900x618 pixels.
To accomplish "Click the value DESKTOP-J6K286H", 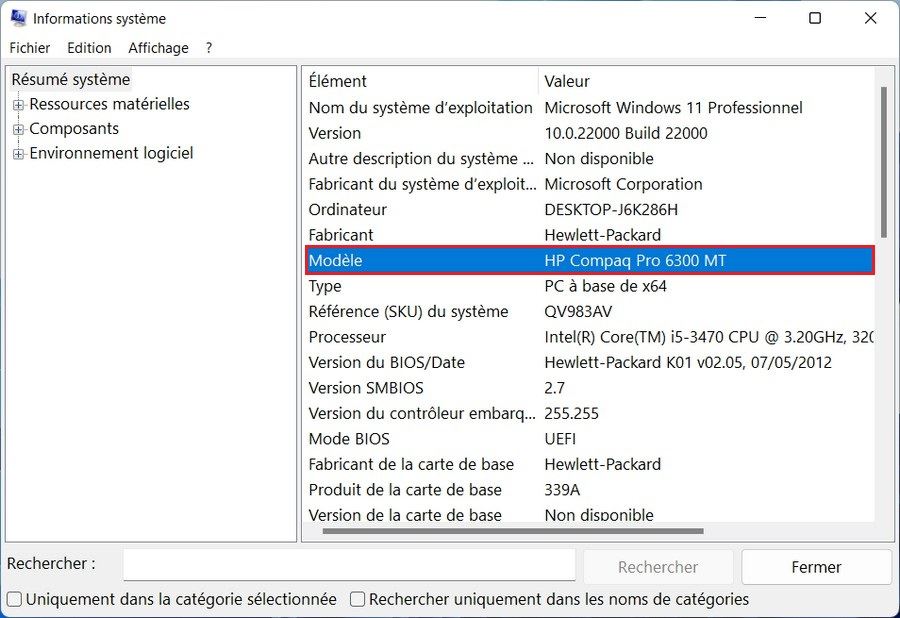I will (x=611, y=209).
